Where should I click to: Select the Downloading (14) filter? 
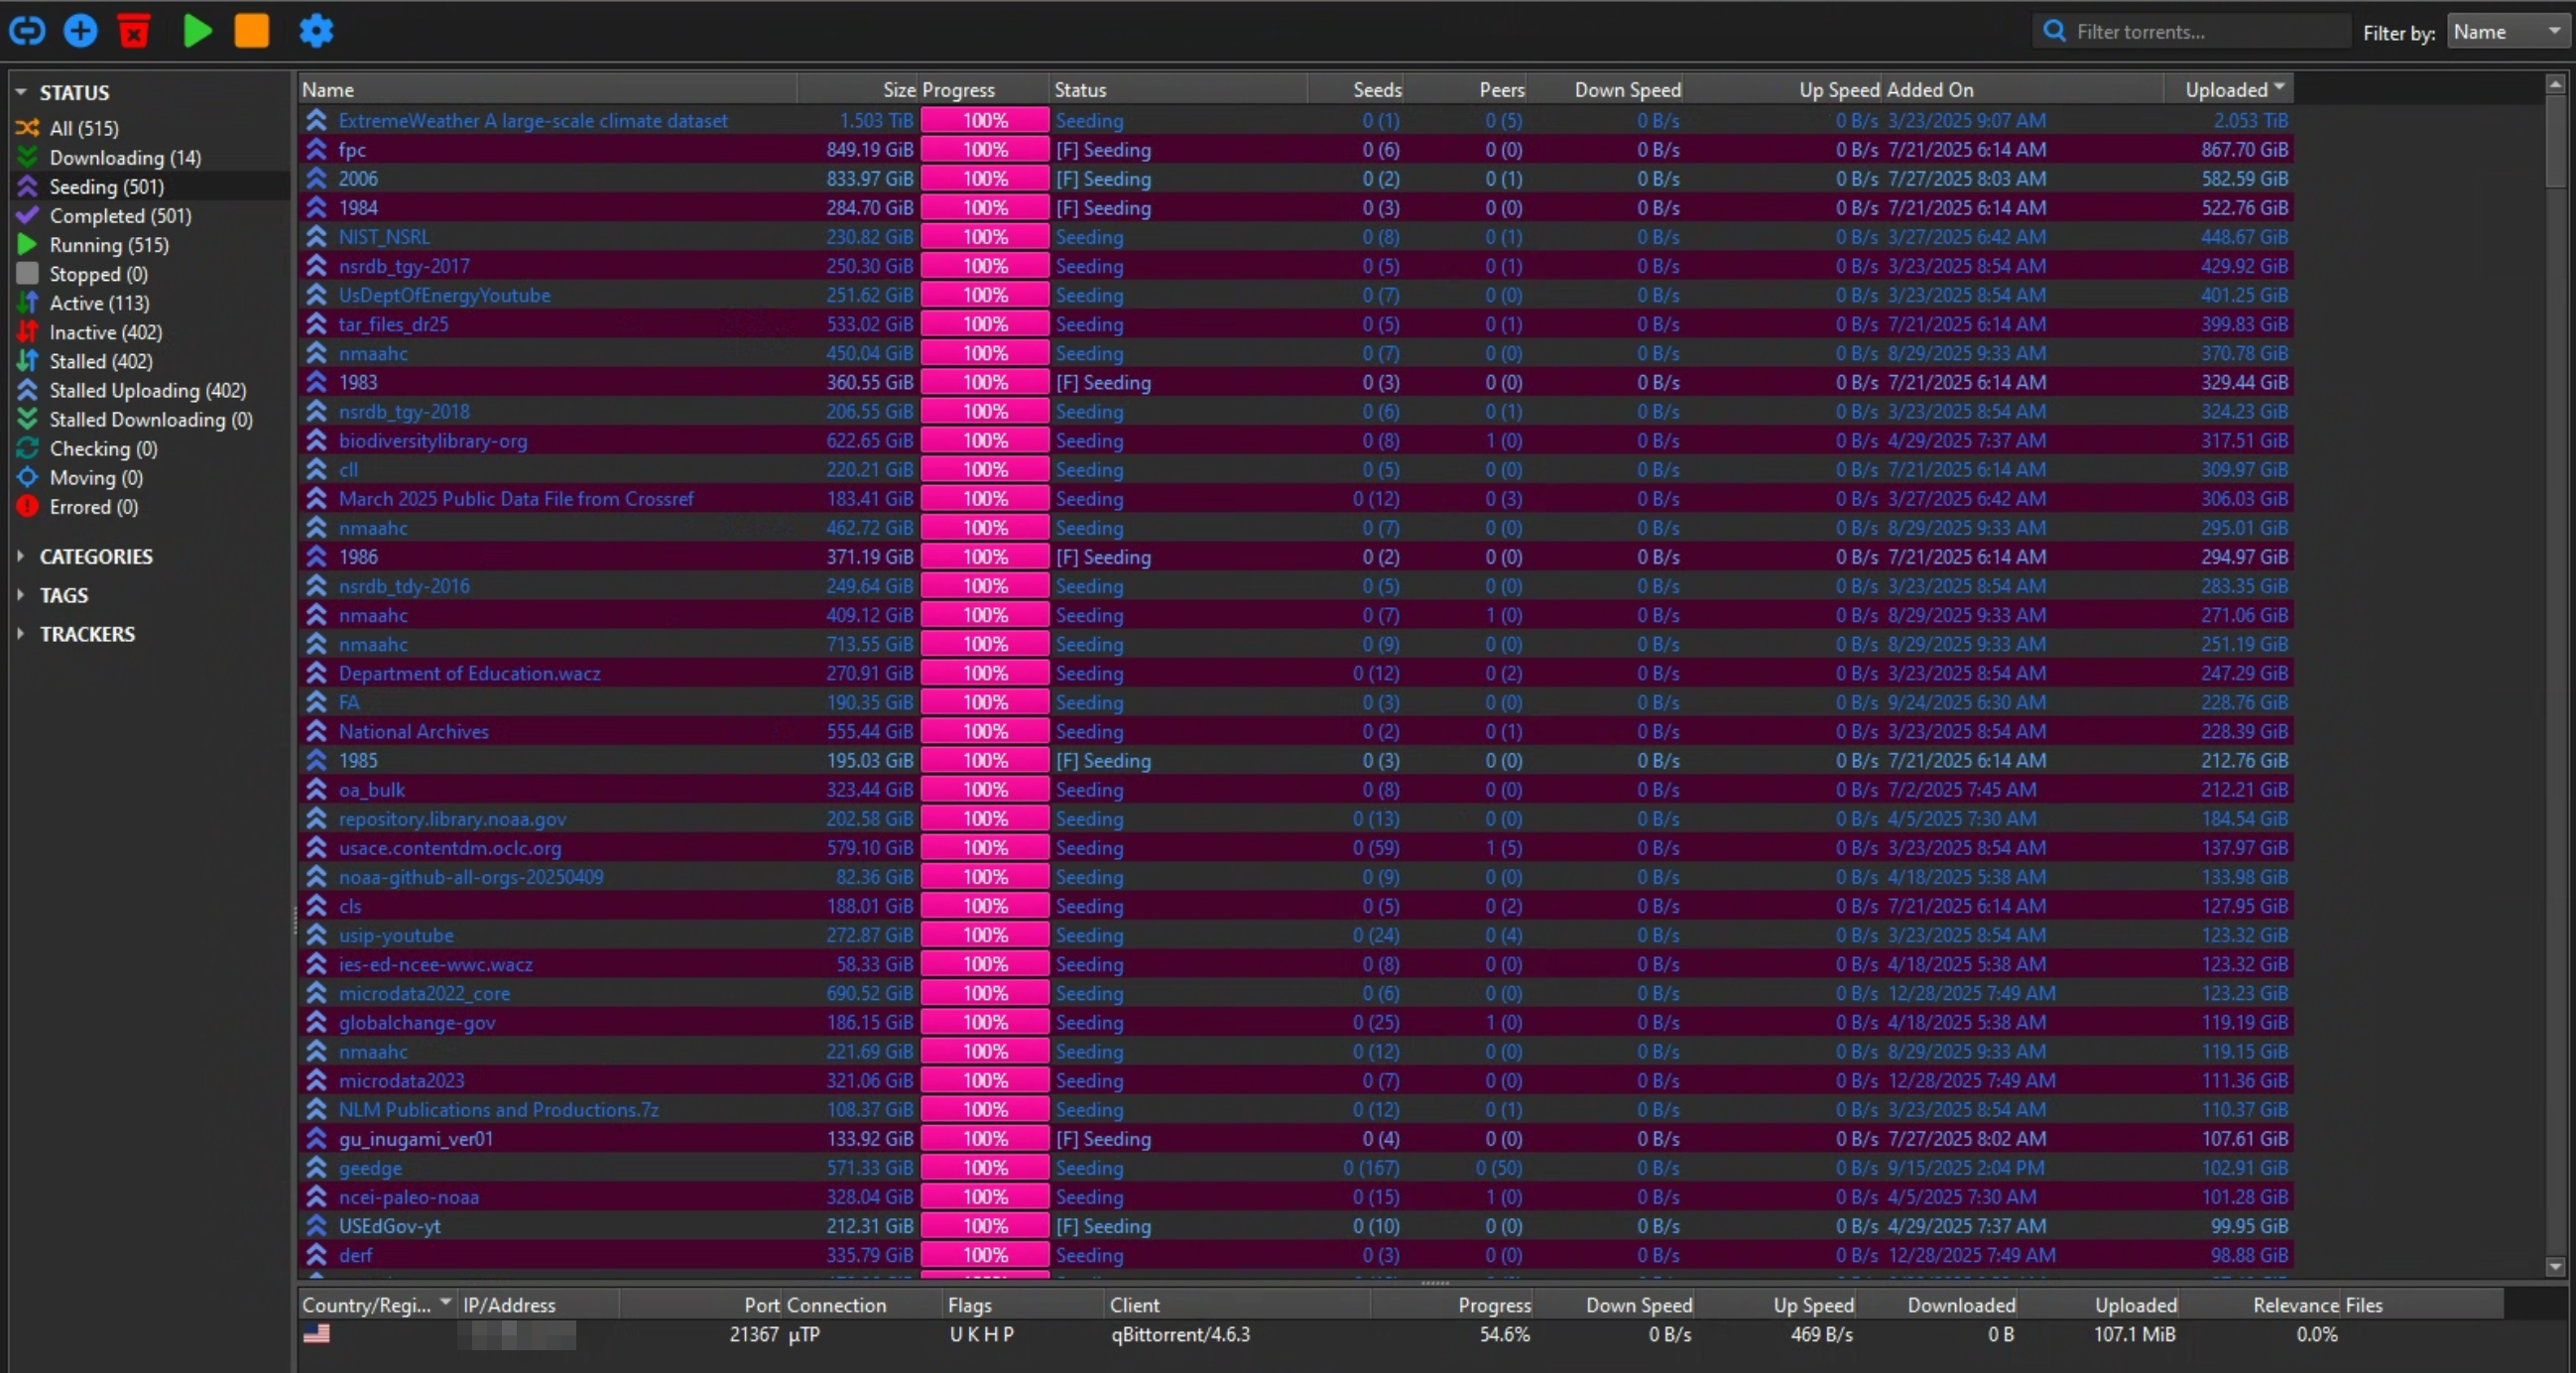point(125,158)
